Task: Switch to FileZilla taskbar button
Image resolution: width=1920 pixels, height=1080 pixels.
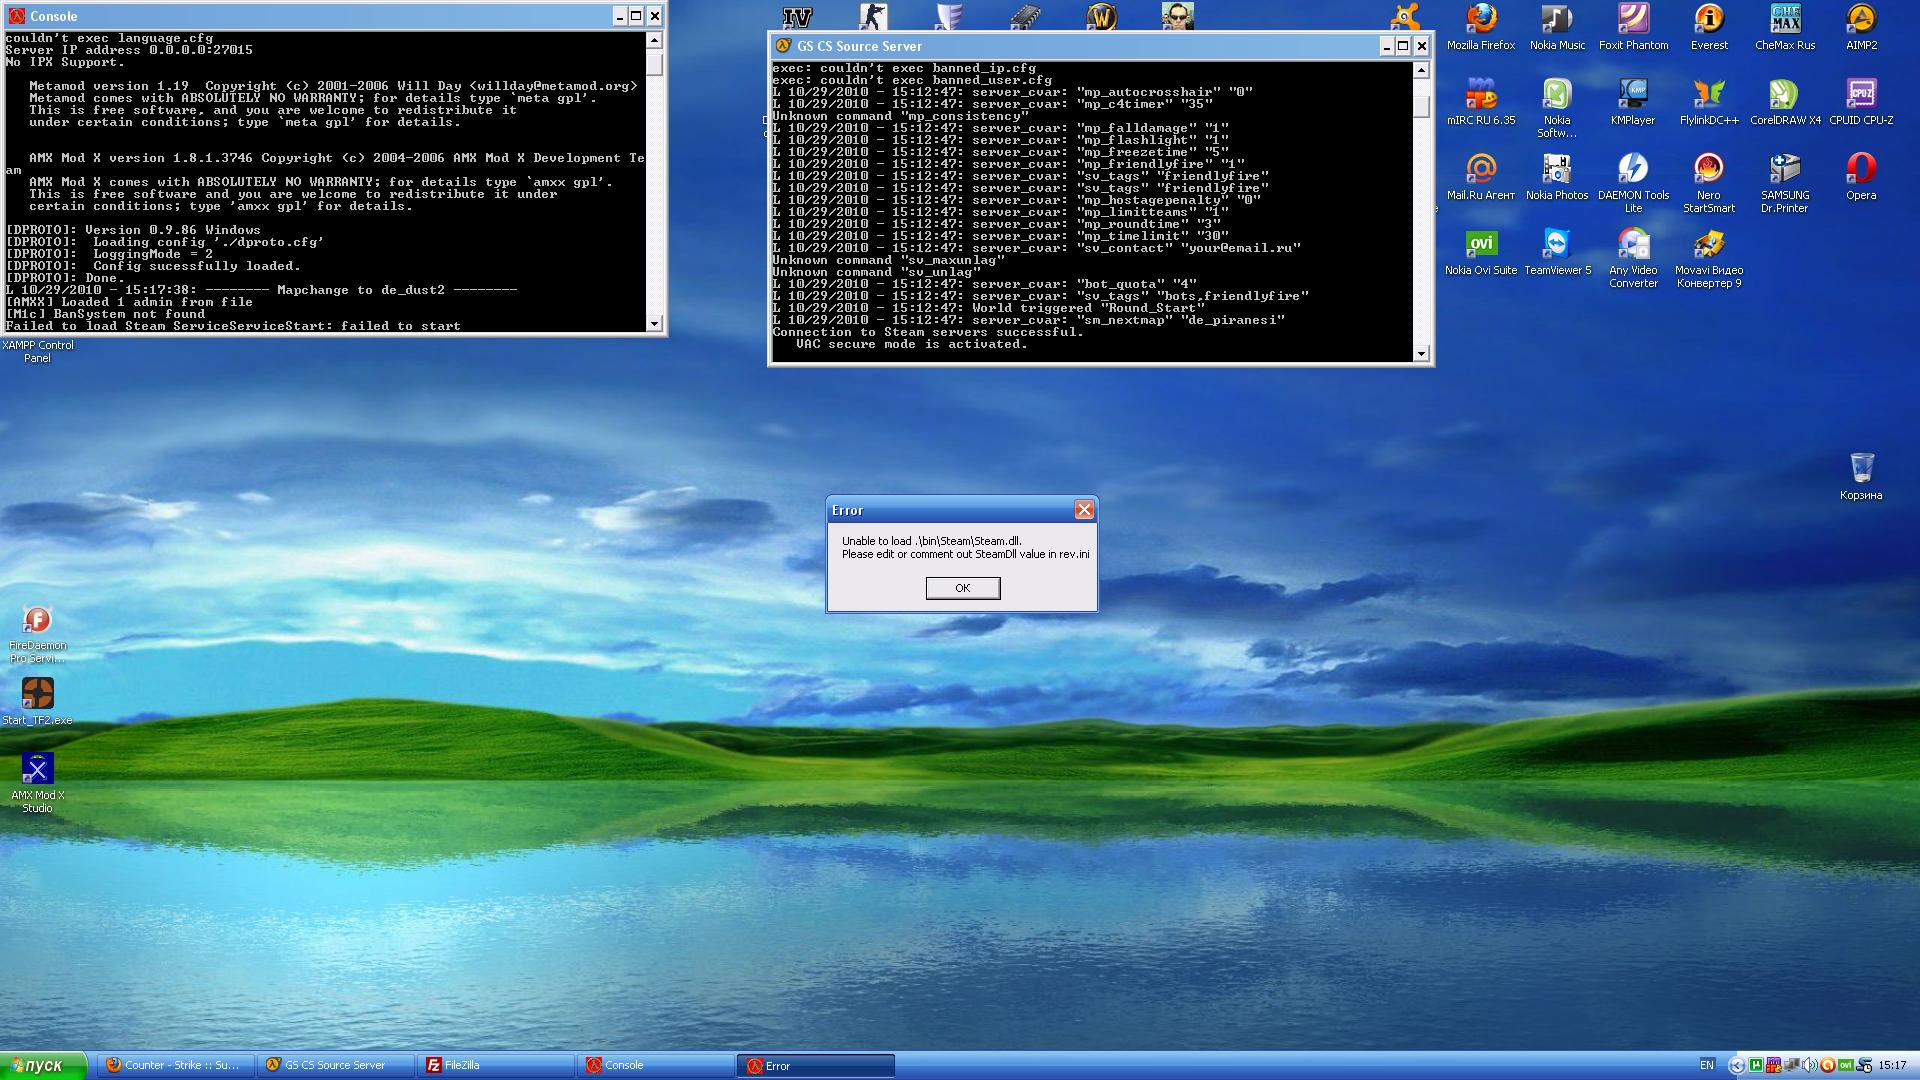Action: click(x=497, y=1065)
